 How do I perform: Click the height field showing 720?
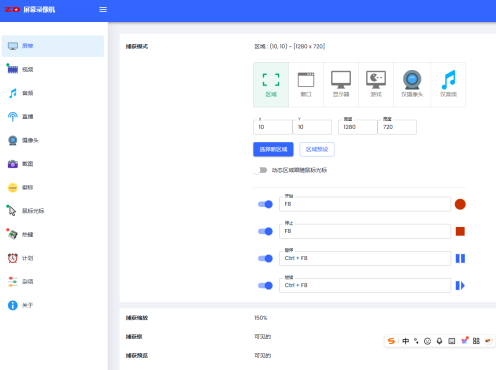[397, 127]
